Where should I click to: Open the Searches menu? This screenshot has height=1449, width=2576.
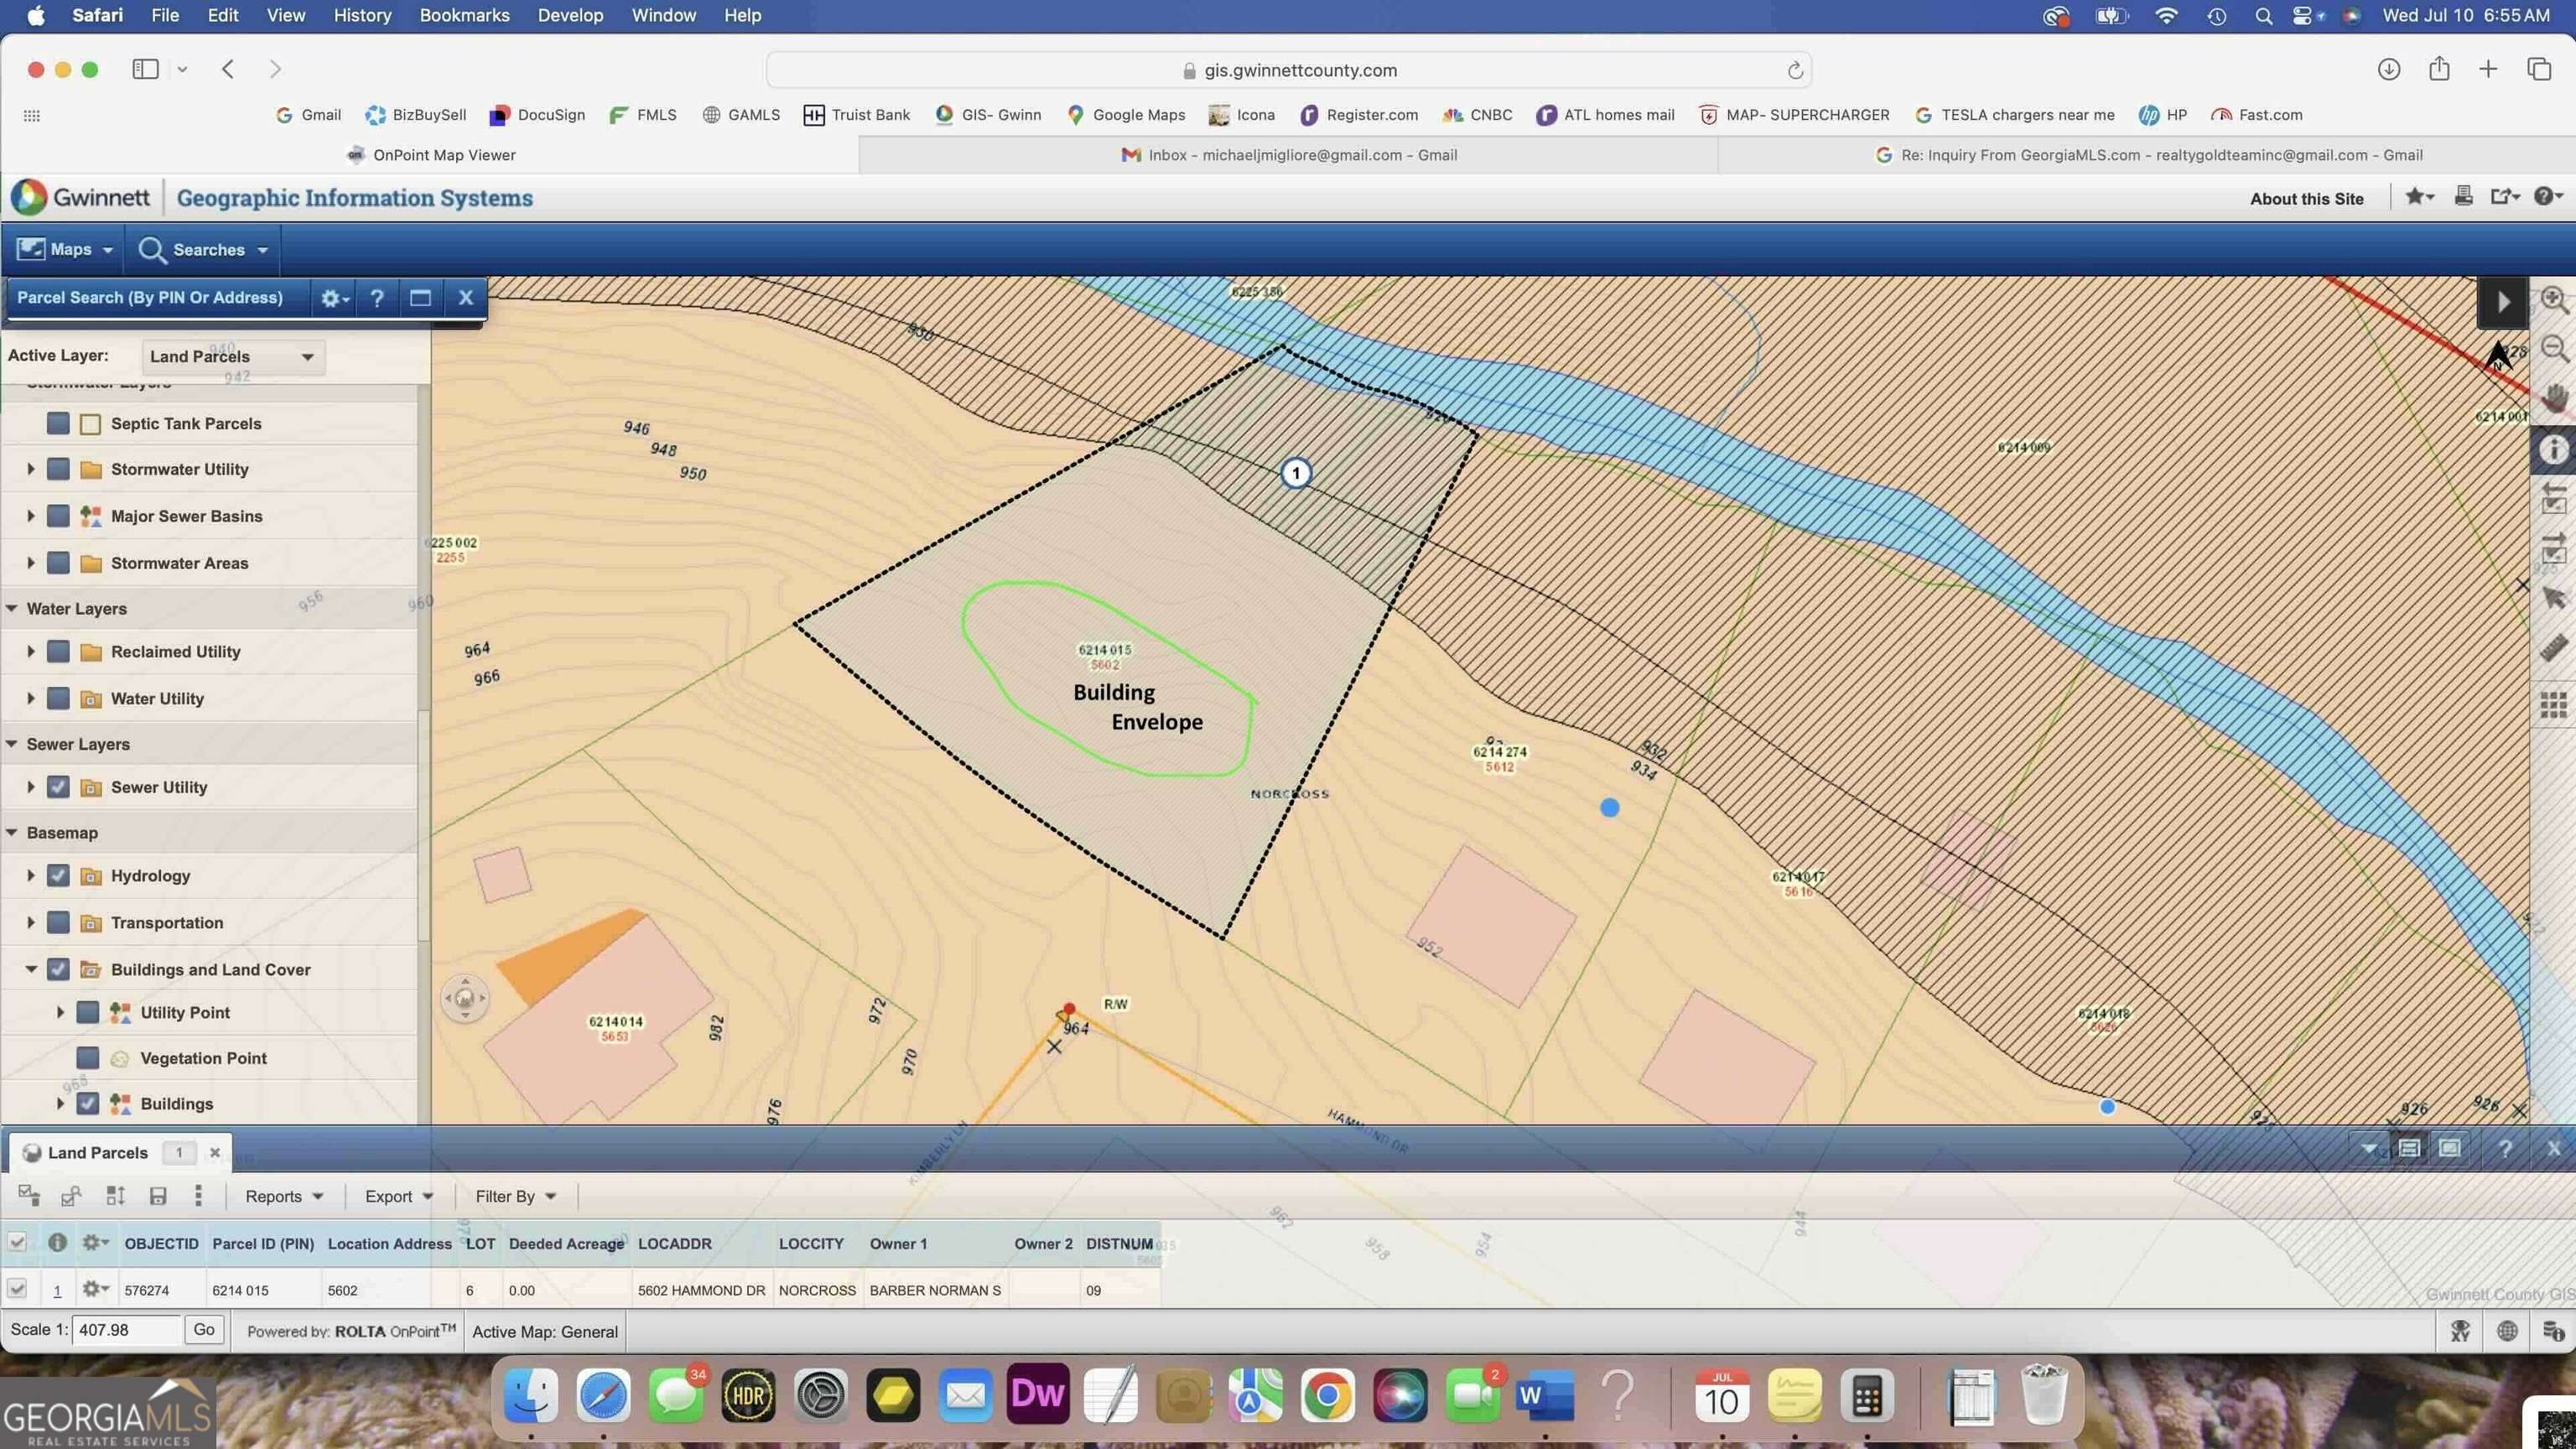(205, 249)
